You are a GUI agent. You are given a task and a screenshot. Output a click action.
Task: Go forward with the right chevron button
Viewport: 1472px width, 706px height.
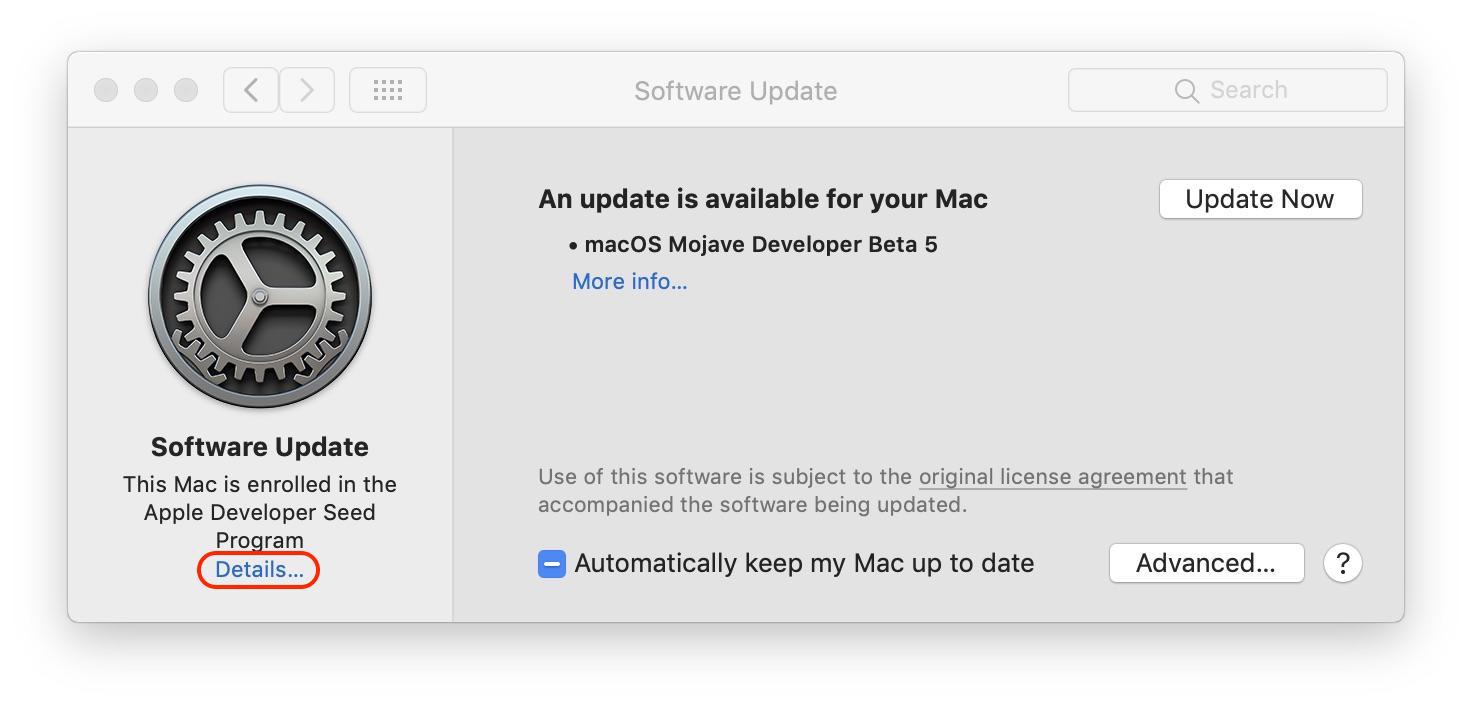coord(307,90)
